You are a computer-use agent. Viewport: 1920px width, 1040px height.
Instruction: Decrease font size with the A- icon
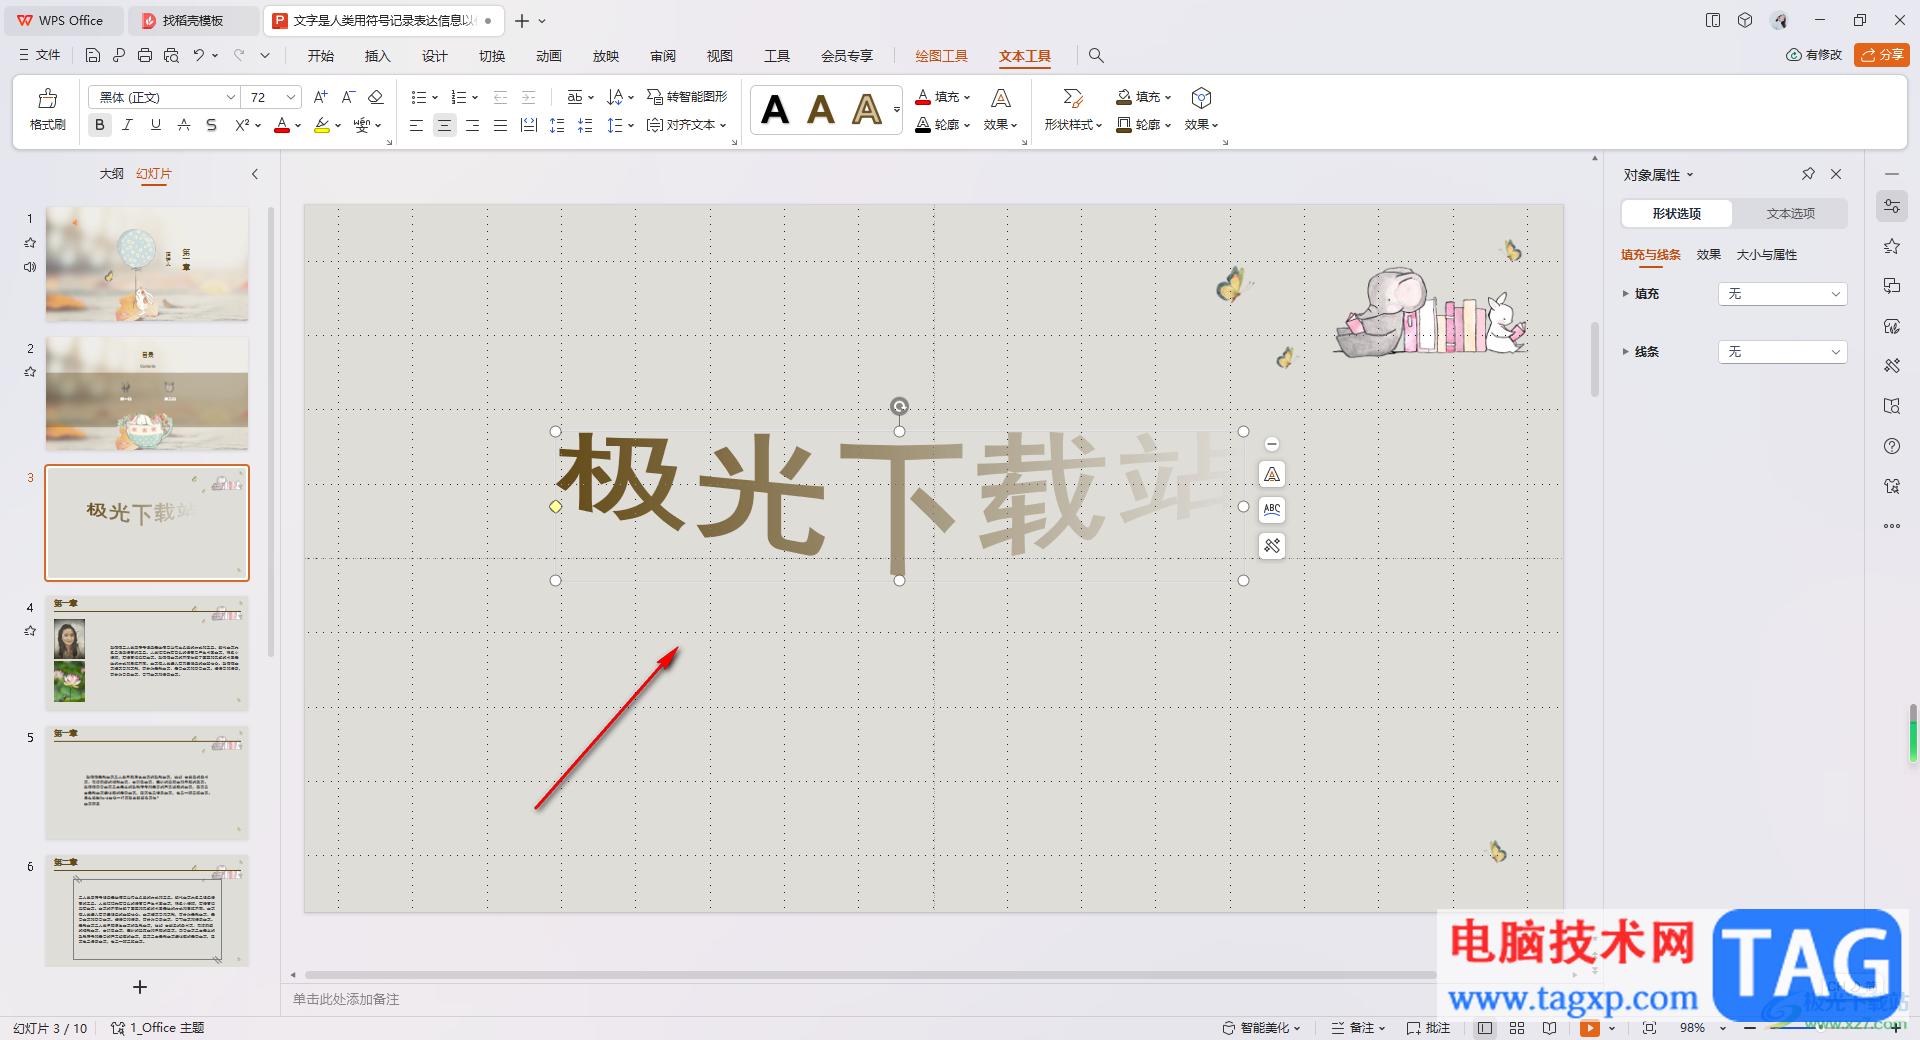tap(348, 97)
